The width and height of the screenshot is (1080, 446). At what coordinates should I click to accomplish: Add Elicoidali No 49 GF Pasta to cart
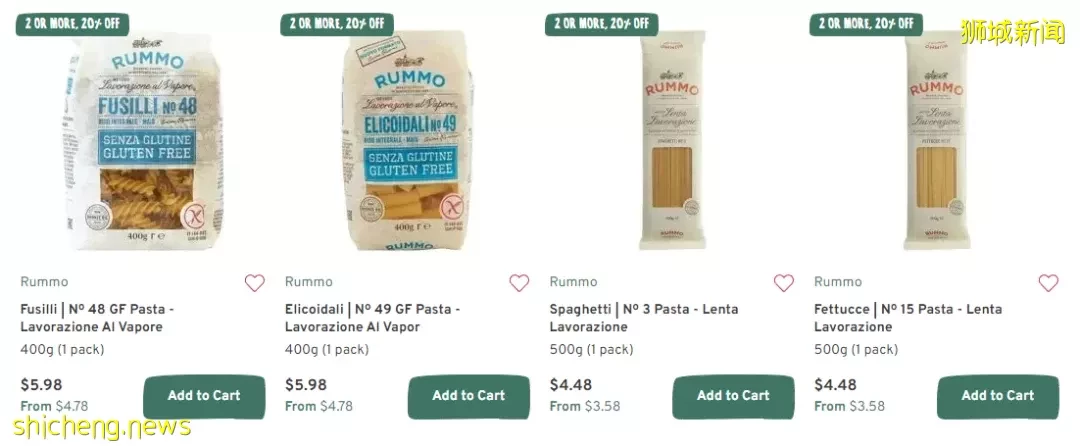click(468, 396)
